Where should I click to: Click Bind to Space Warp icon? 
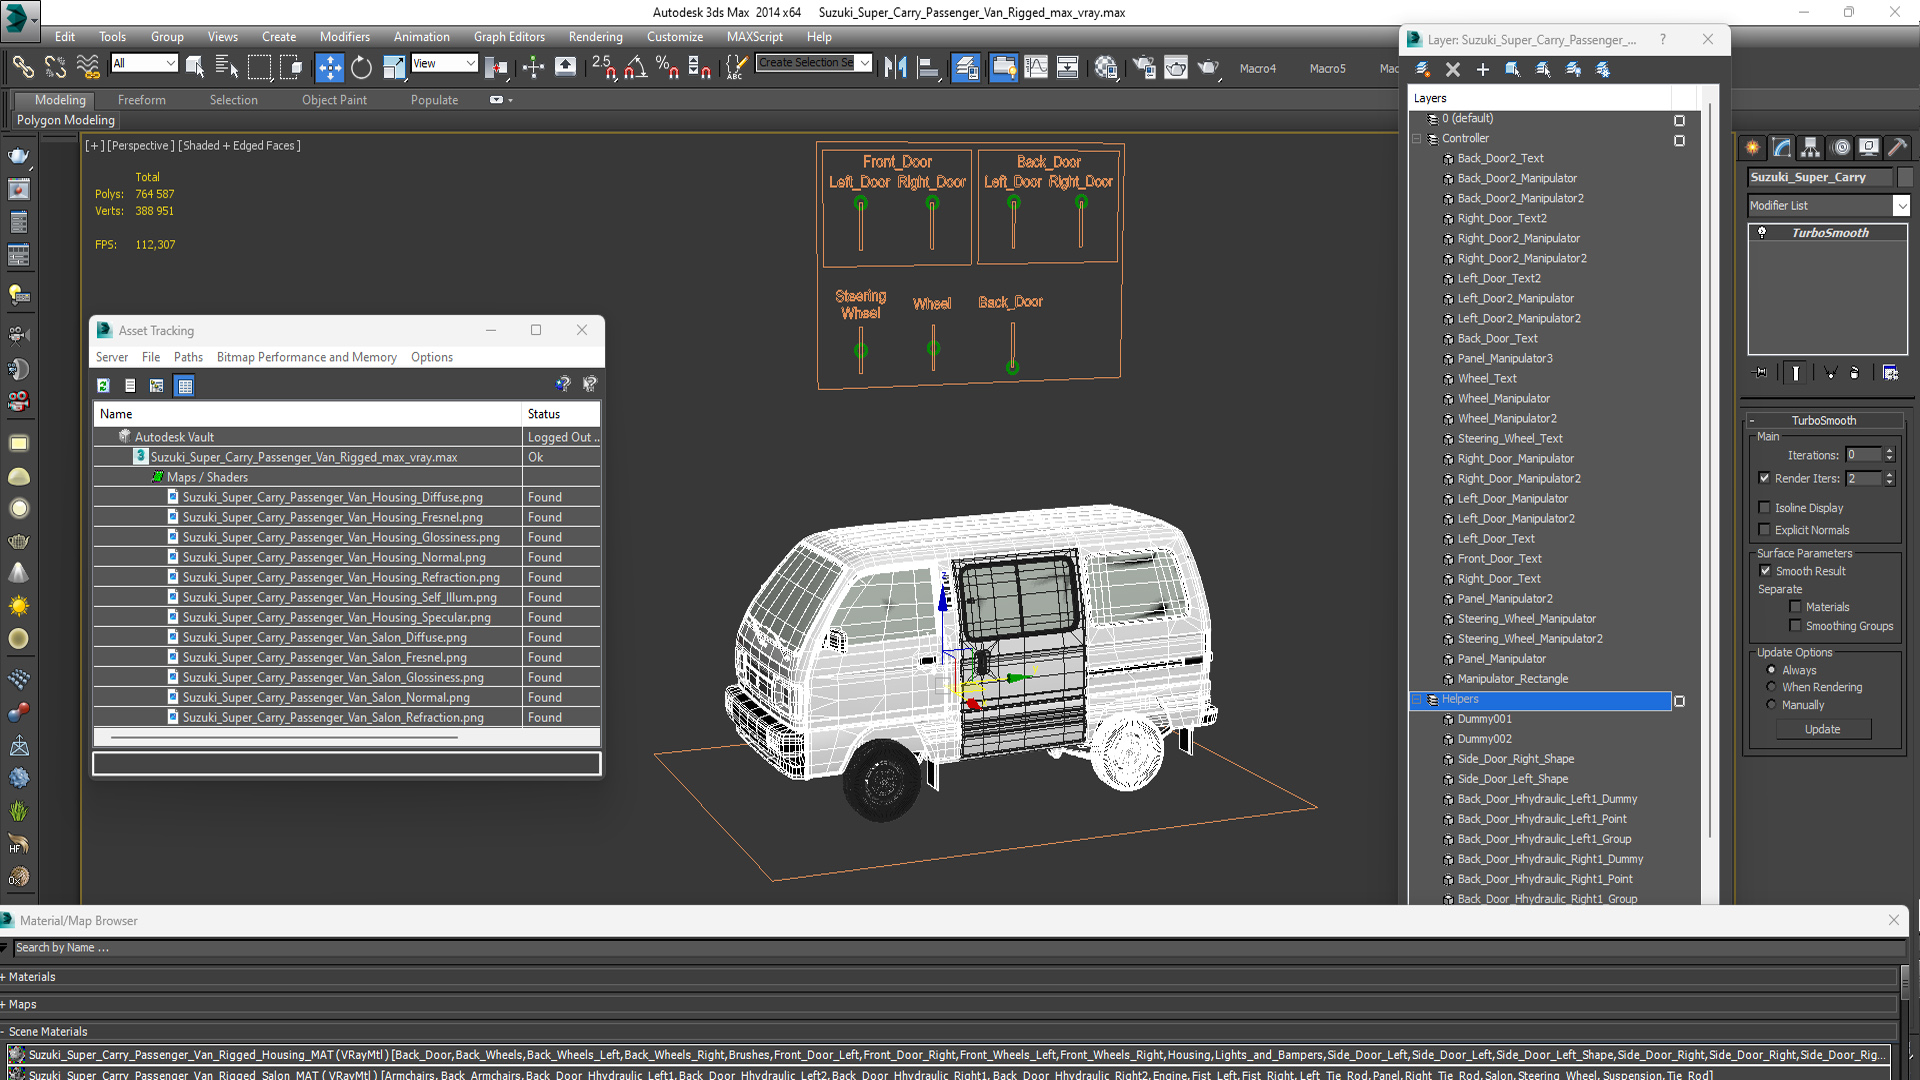point(88,67)
